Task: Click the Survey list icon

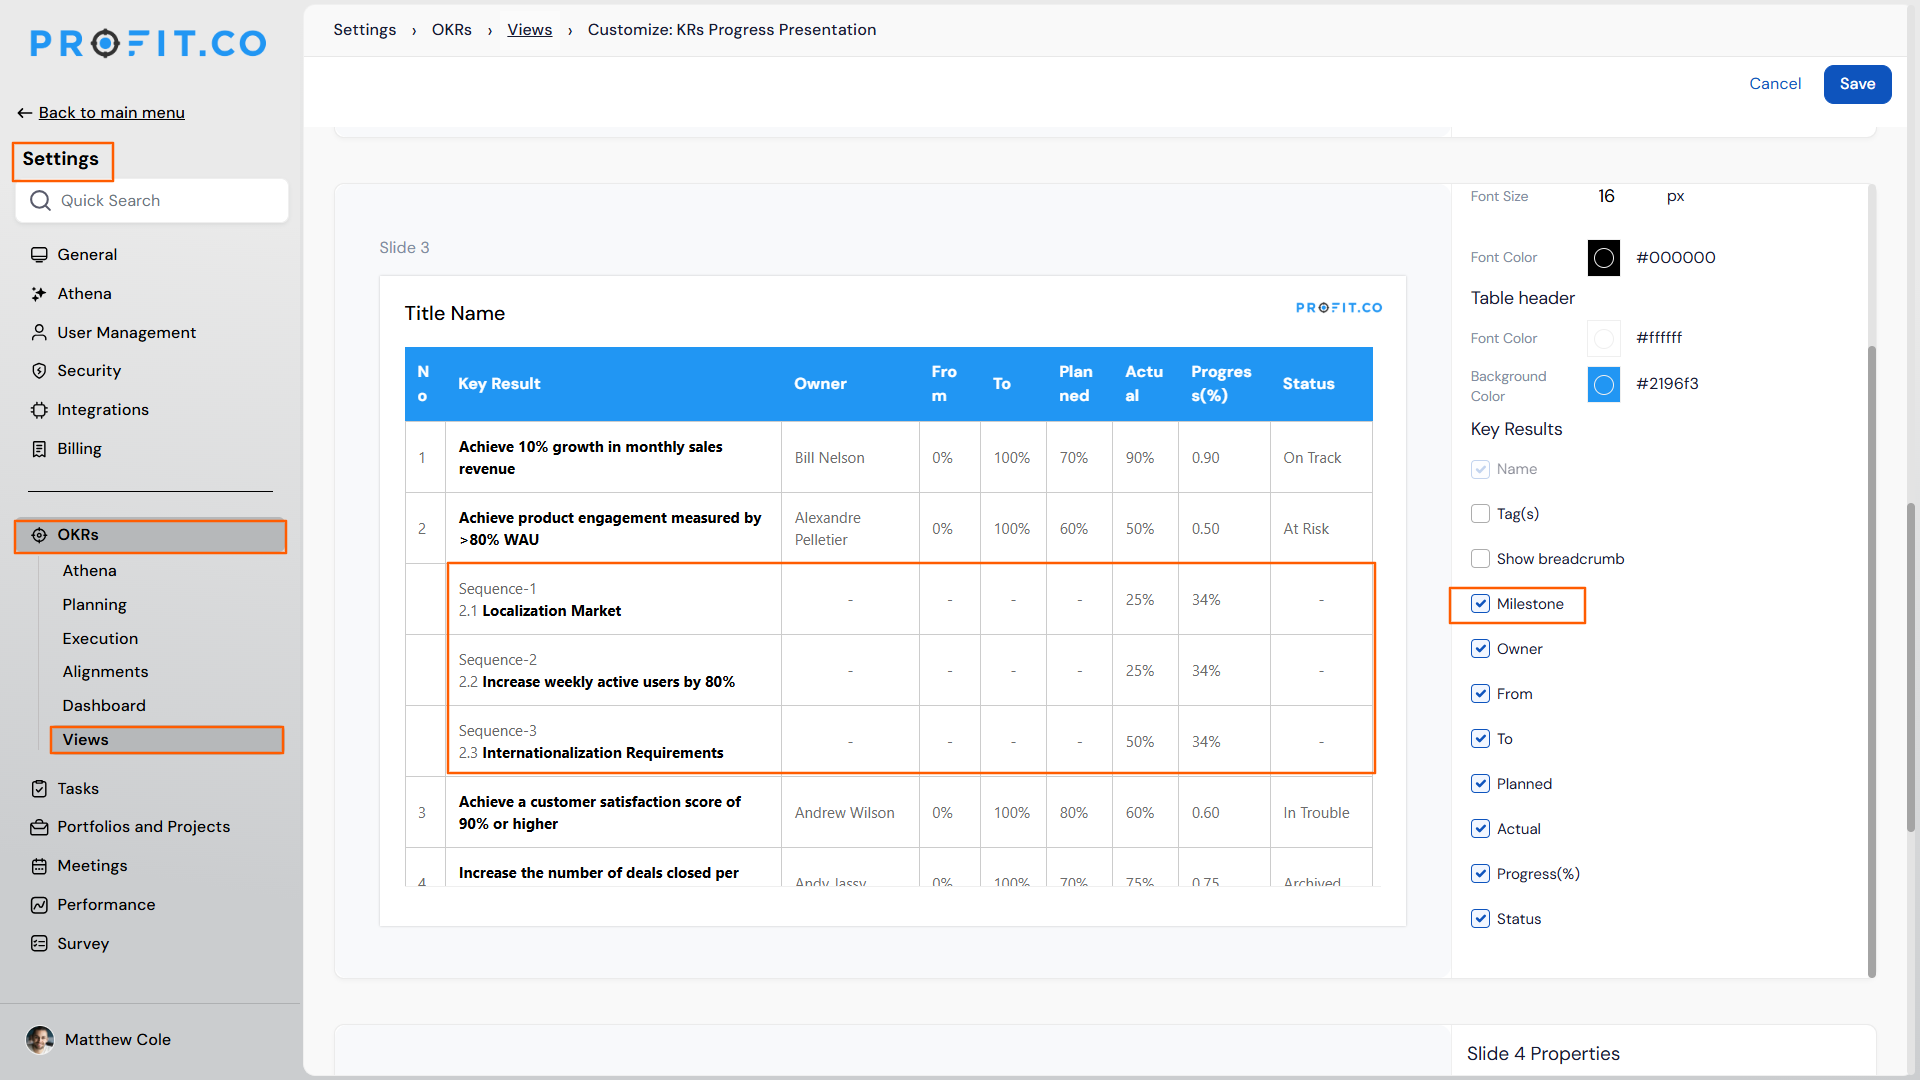Action: click(39, 944)
